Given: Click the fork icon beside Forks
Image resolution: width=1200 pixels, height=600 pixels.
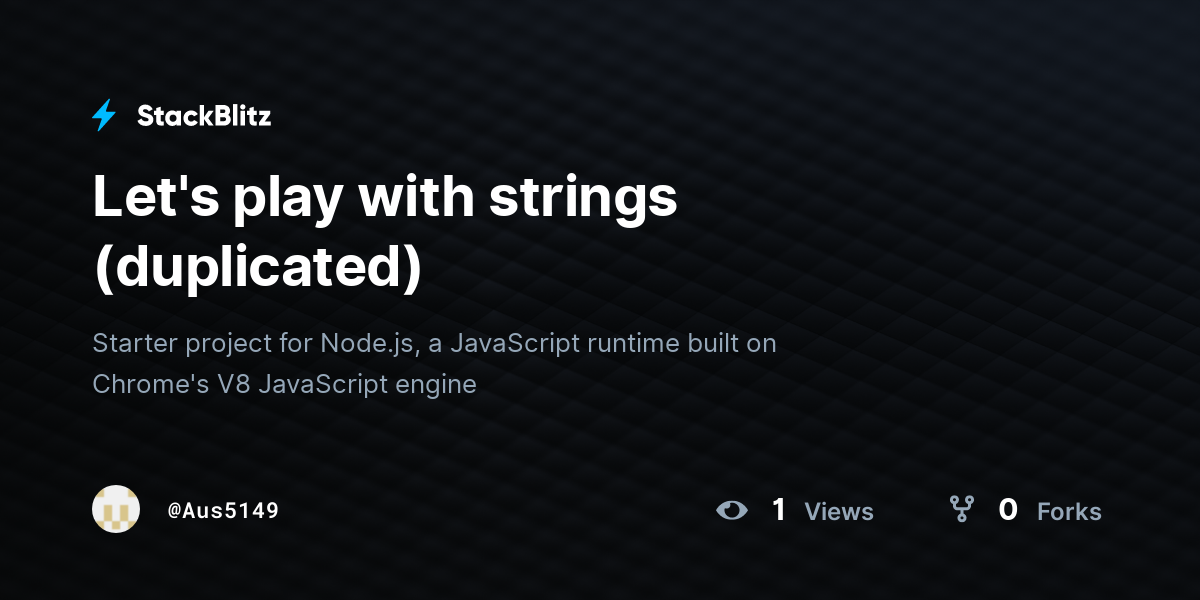Looking at the screenshot, I should pos(961,510).
